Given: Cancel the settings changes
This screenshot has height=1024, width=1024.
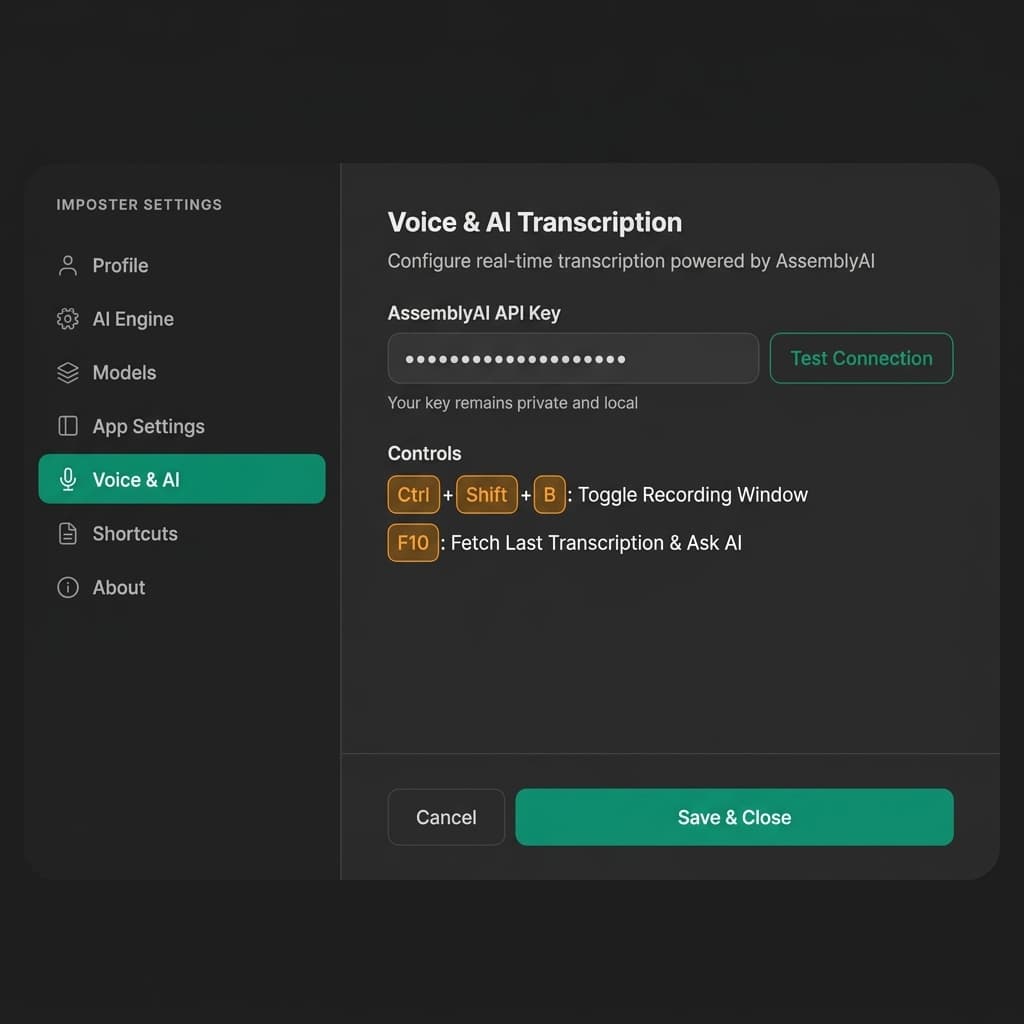Looking at the screenshot, I should pyautogui.click(x=446, y=817).
